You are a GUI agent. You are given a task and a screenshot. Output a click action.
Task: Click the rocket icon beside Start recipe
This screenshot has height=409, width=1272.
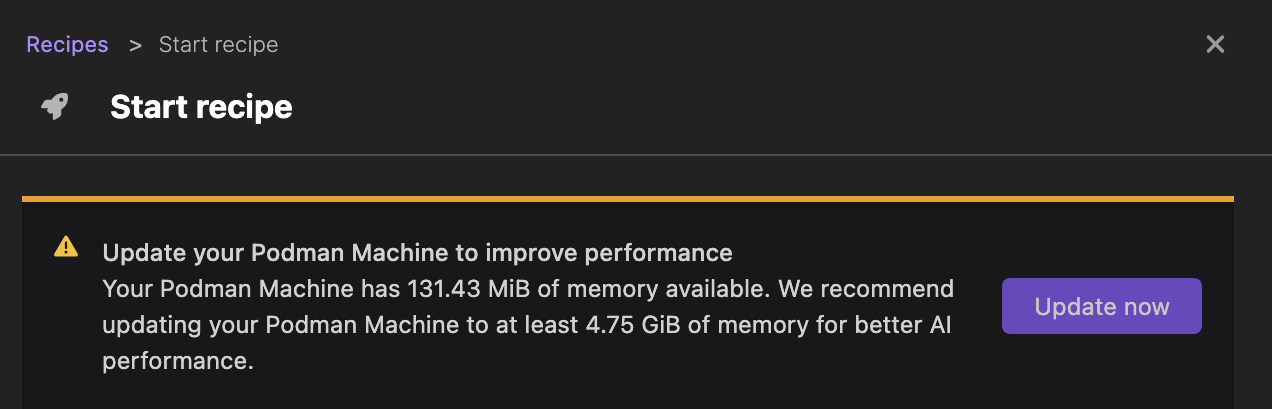[55, 107]
